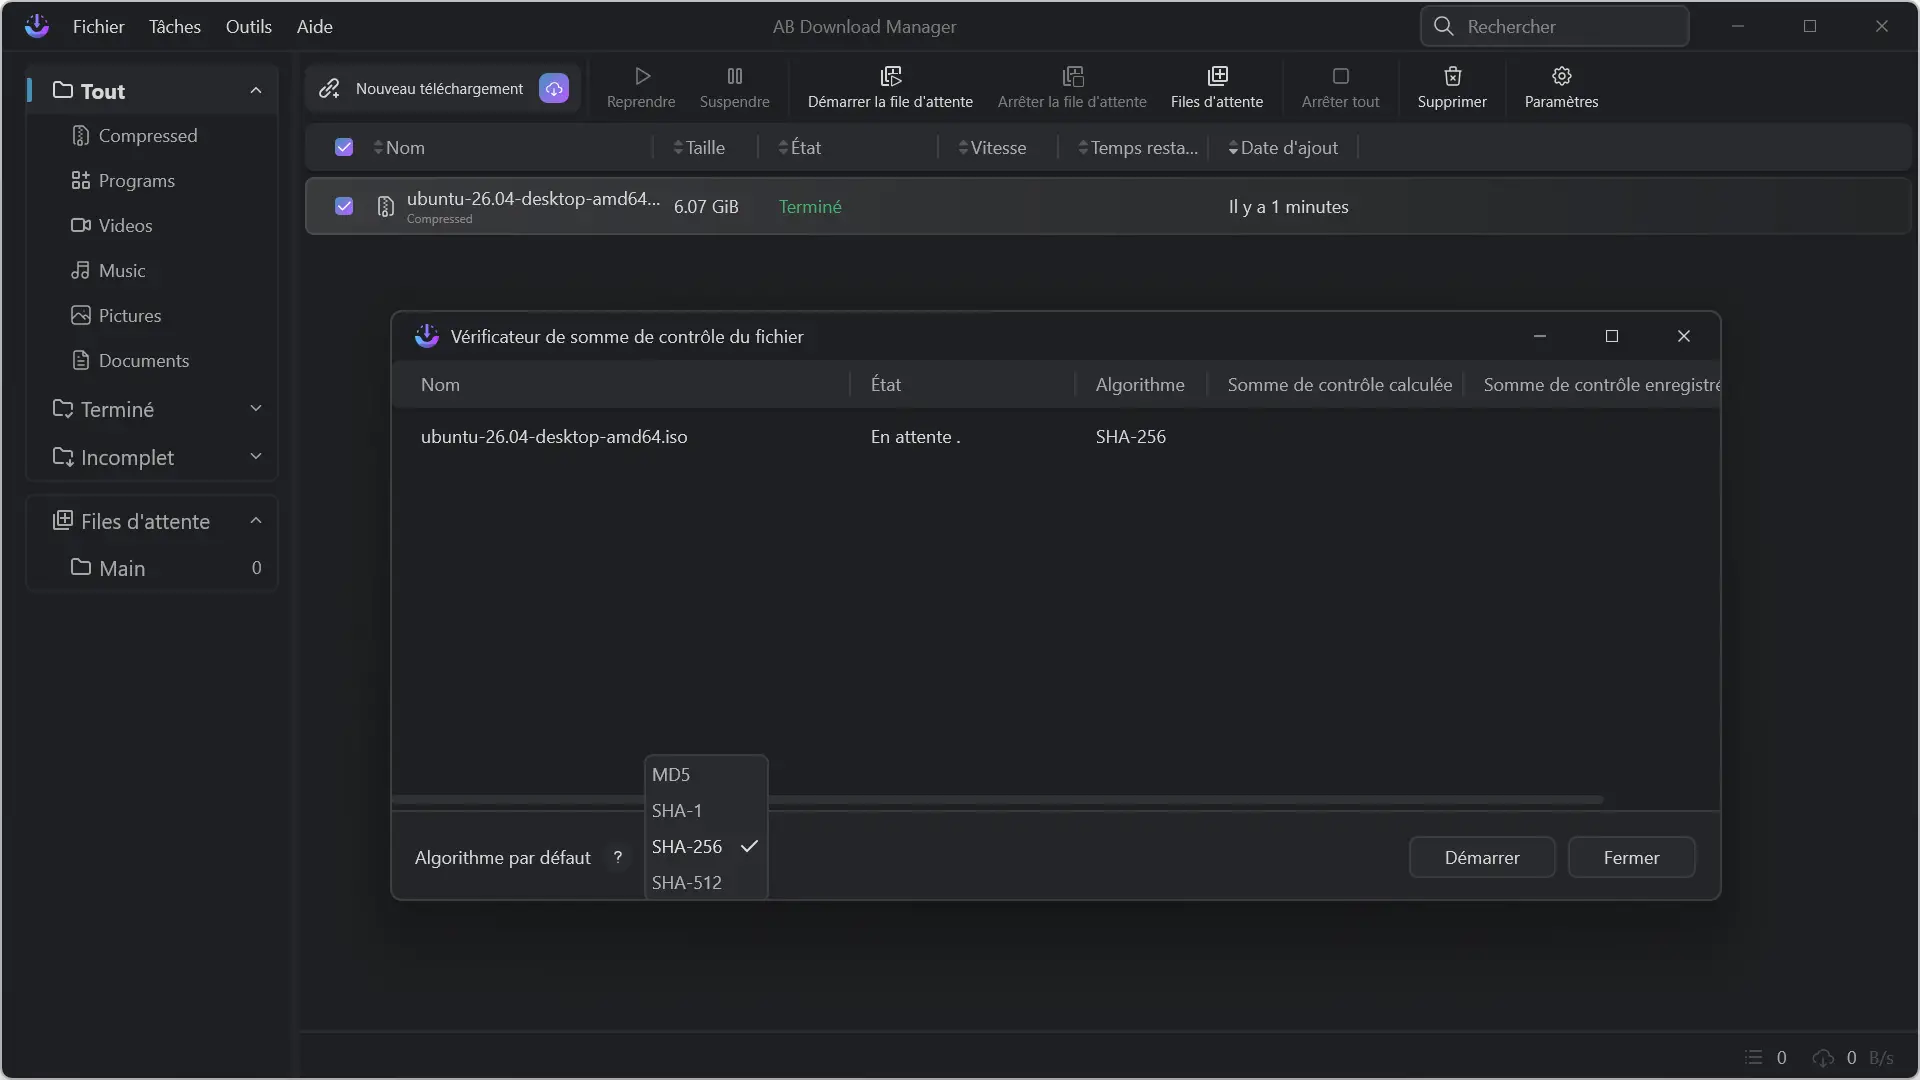Click the download speed cloud icon in status bar
Screen dimensions: 1920x1080
(1823, 1057)
